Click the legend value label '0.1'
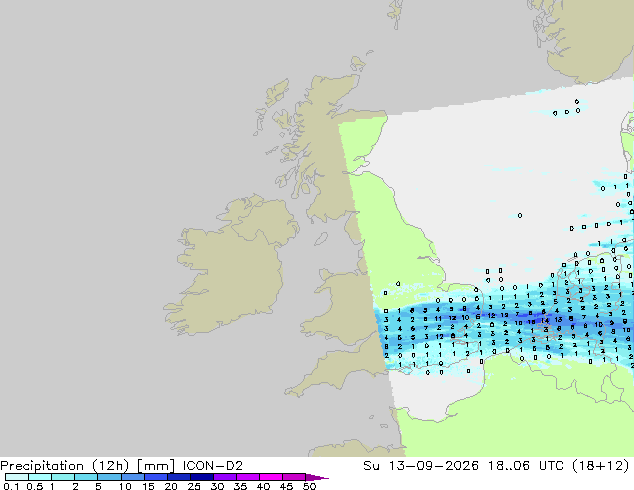Screen dimensions: 634x490 coord(11,486)
